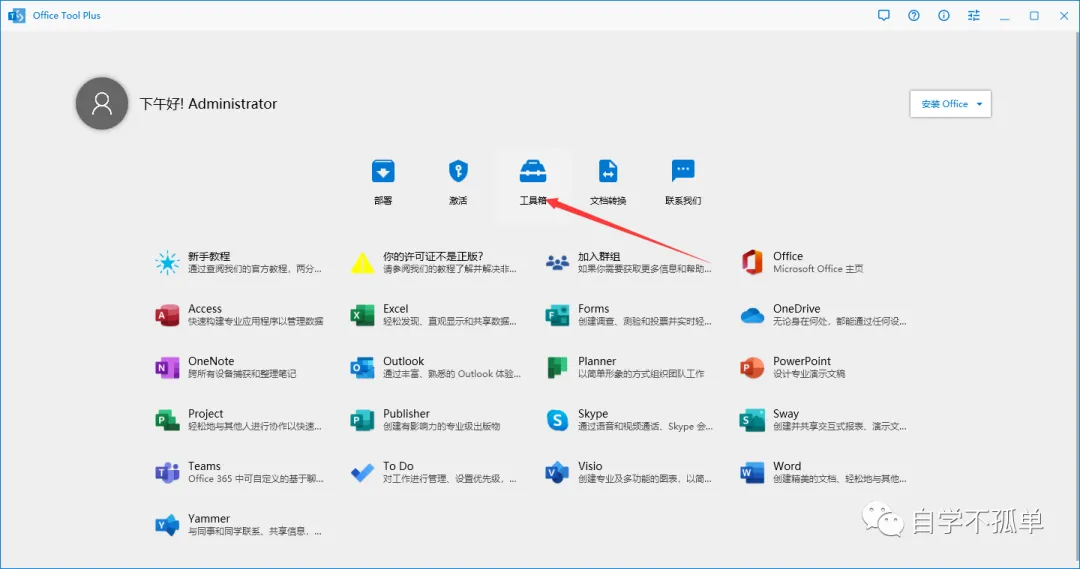Click the Word app icon
This screenshot has width=1080, height=569.
pyautogui.click(x=752, y=473)
